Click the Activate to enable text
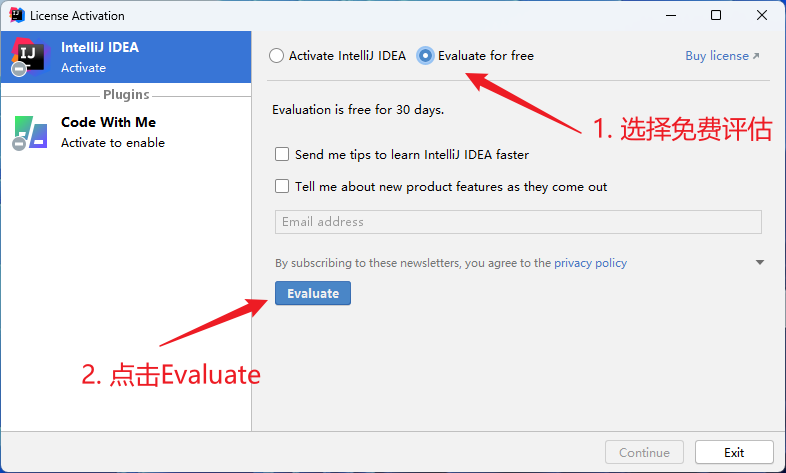Screen dimensions: 786x473 tap(113, 143)
